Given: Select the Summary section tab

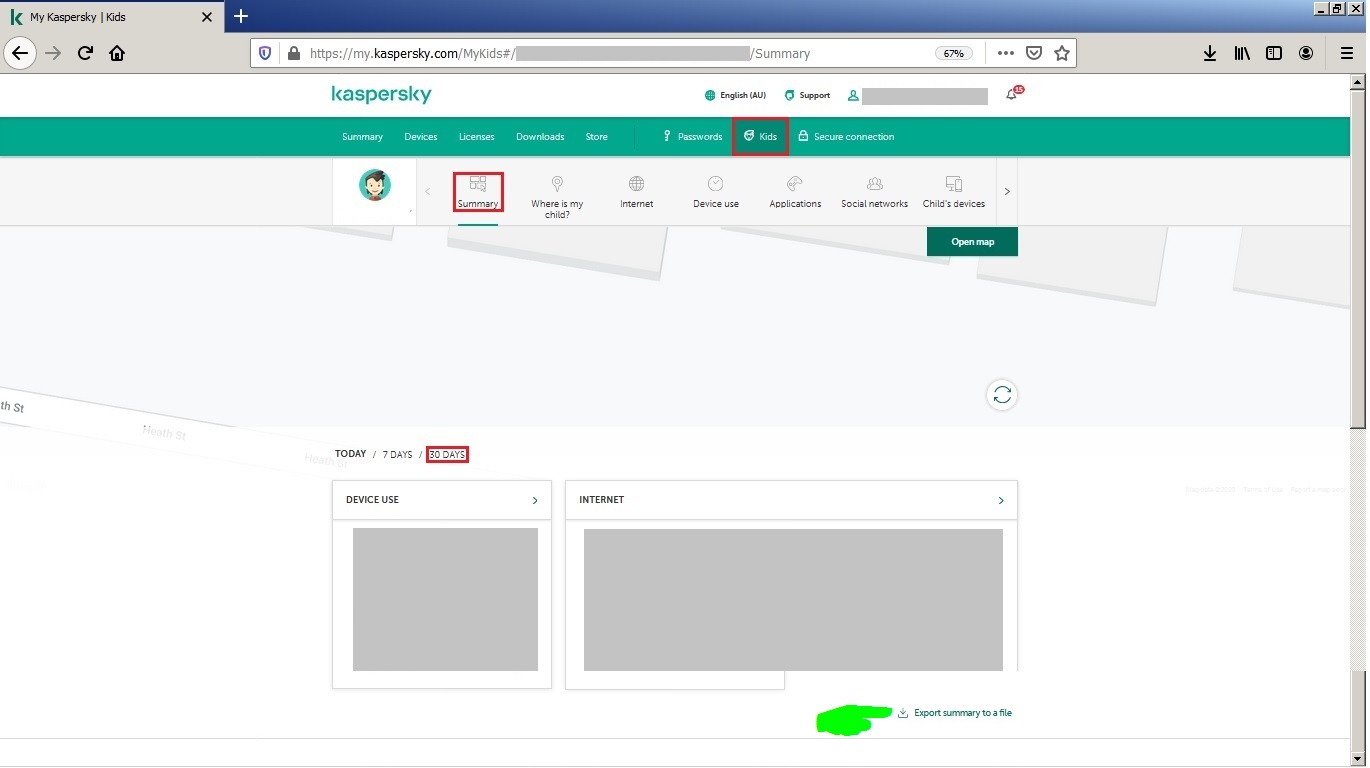Looking at the screenshot, I should [x=478, y=192].
